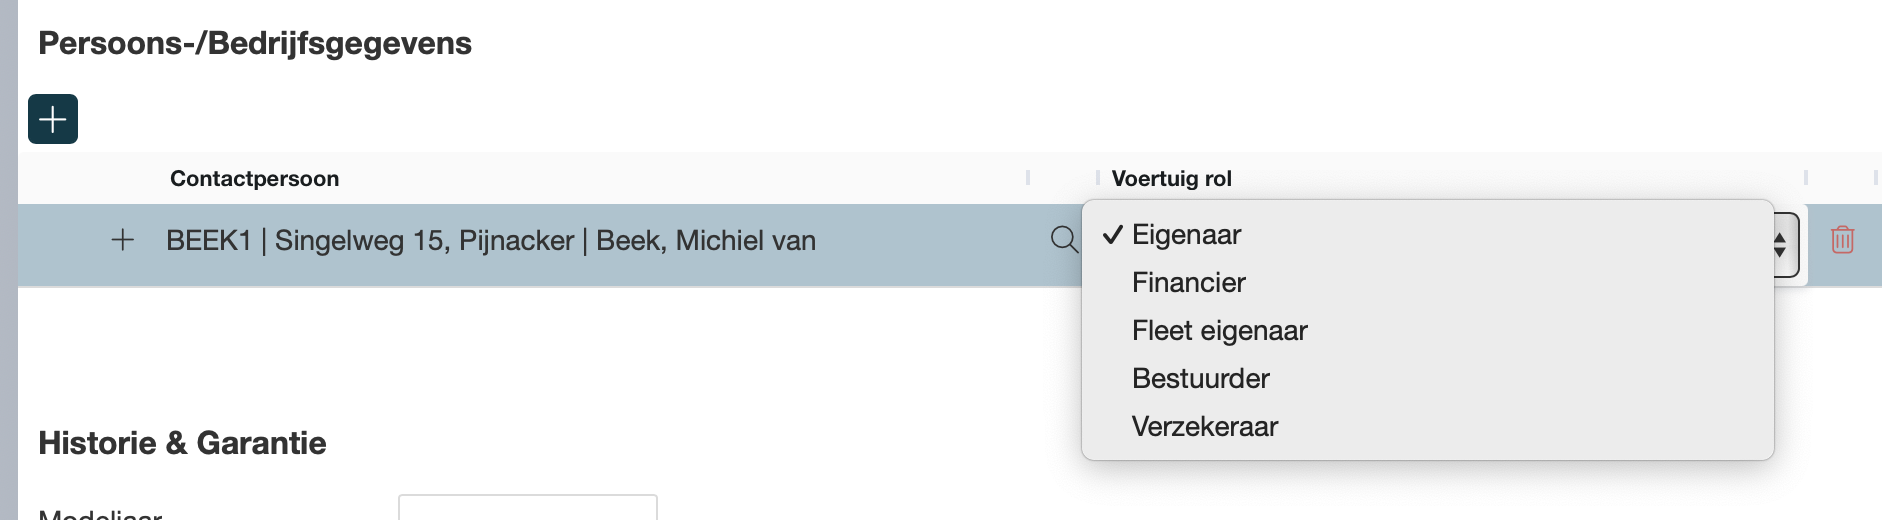This screenshot has height=520, width=1882.
Task: Pick Fleet eigenaar from the dropdown
Action: point(1219,331)
